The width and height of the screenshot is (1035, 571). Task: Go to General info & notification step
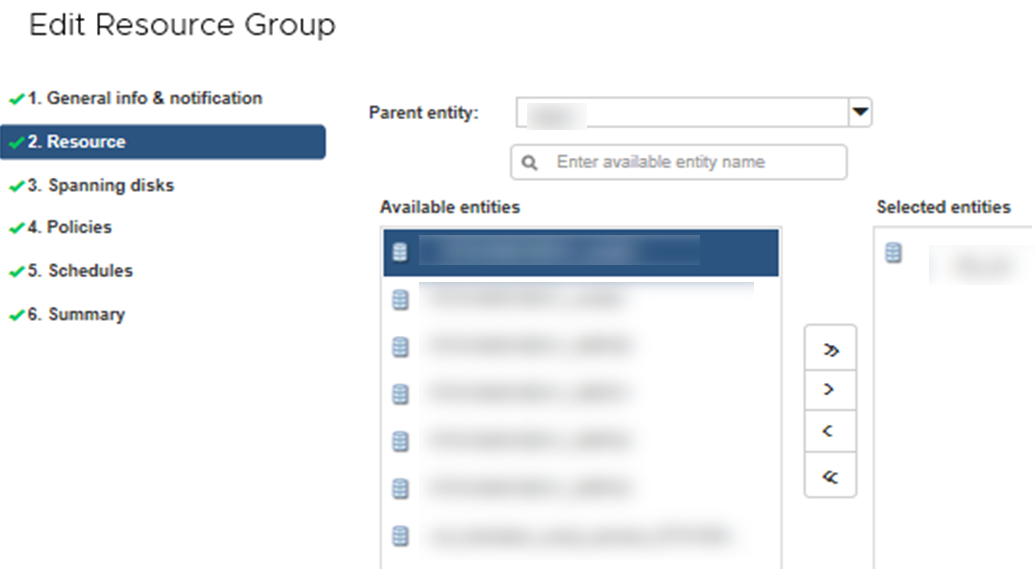tap(144, 98)
